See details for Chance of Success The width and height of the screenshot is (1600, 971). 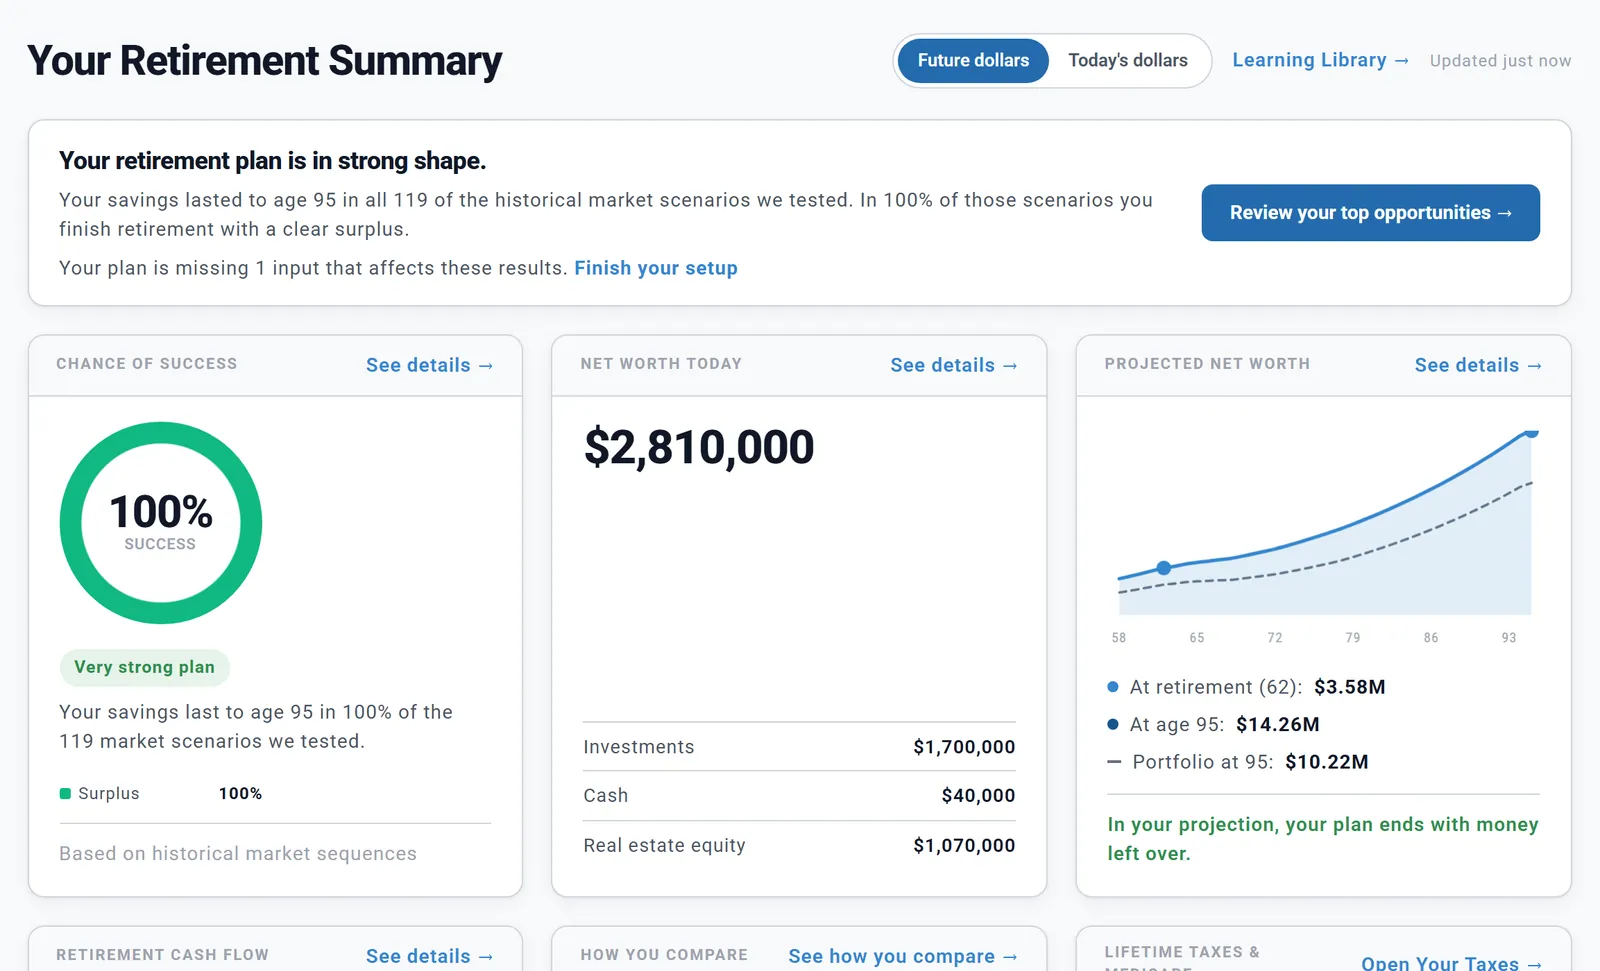click(429, 365)
